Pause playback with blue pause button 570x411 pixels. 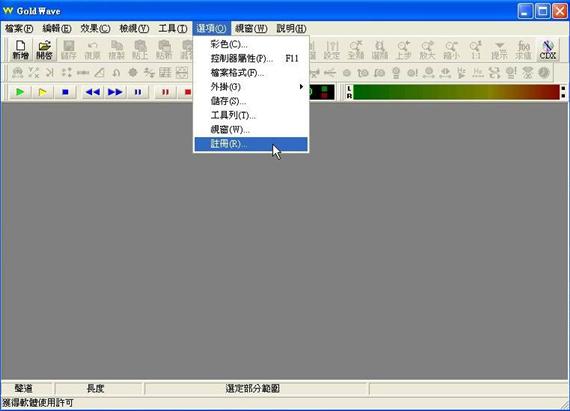coord(138,92)
